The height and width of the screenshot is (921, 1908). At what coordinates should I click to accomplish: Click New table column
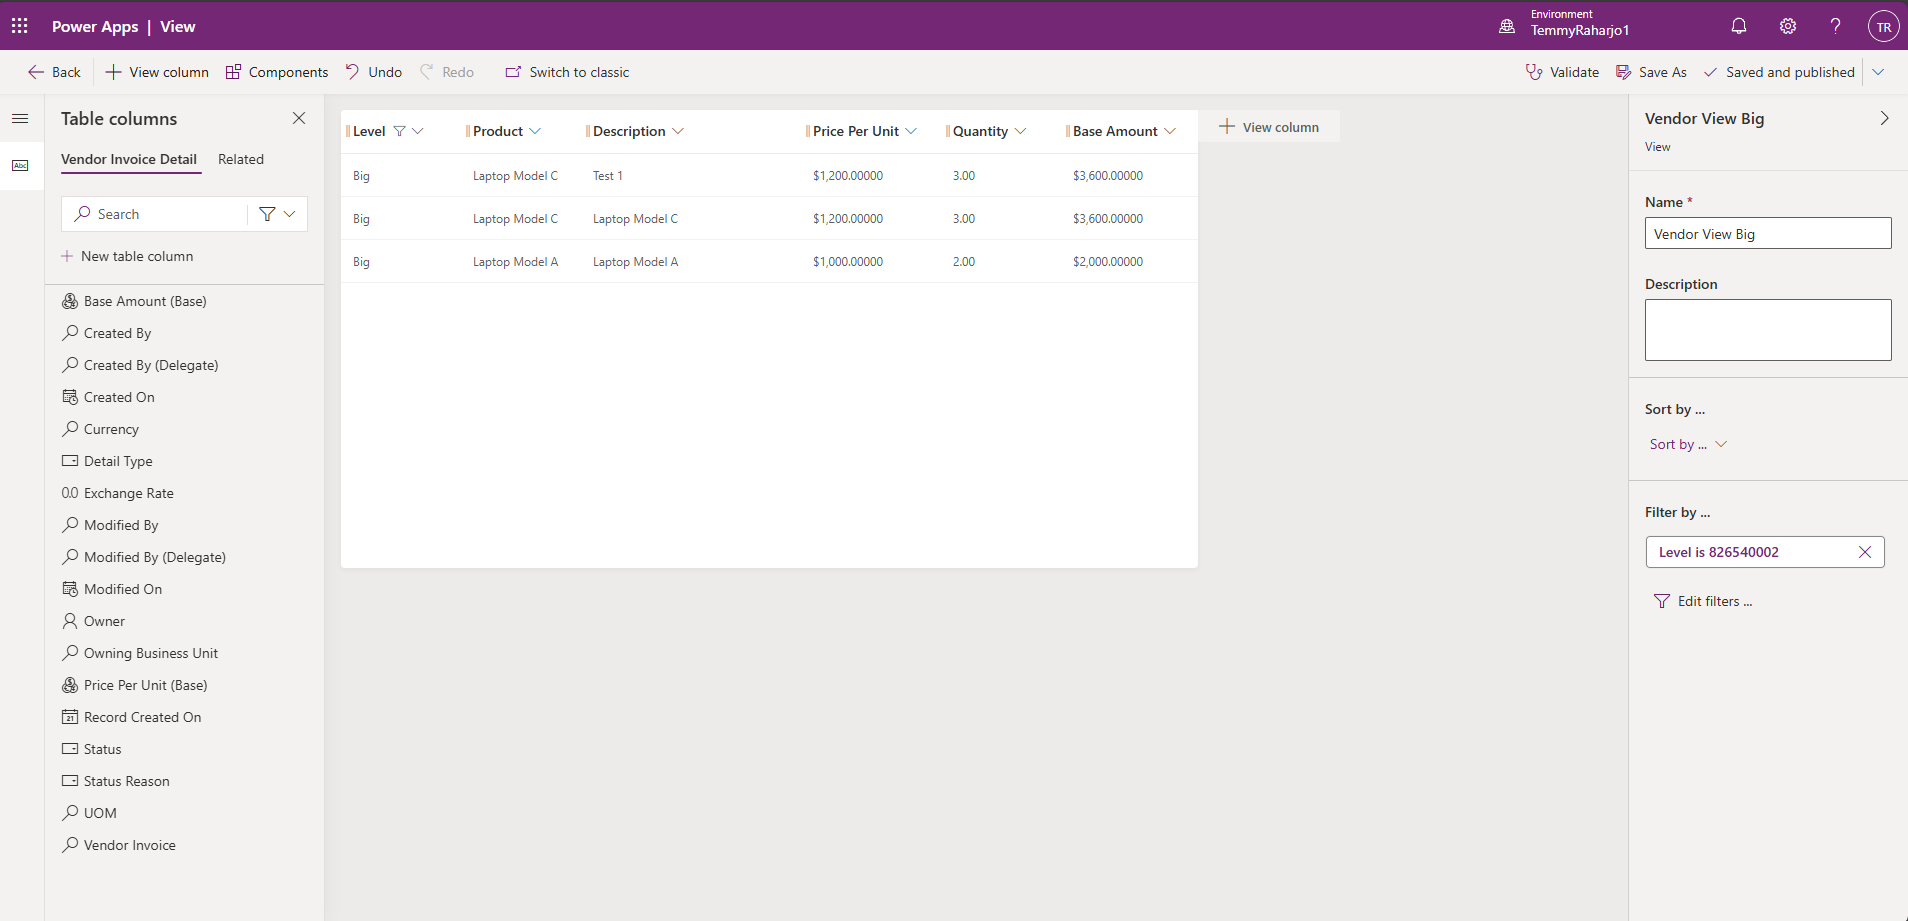pos(127,256)
